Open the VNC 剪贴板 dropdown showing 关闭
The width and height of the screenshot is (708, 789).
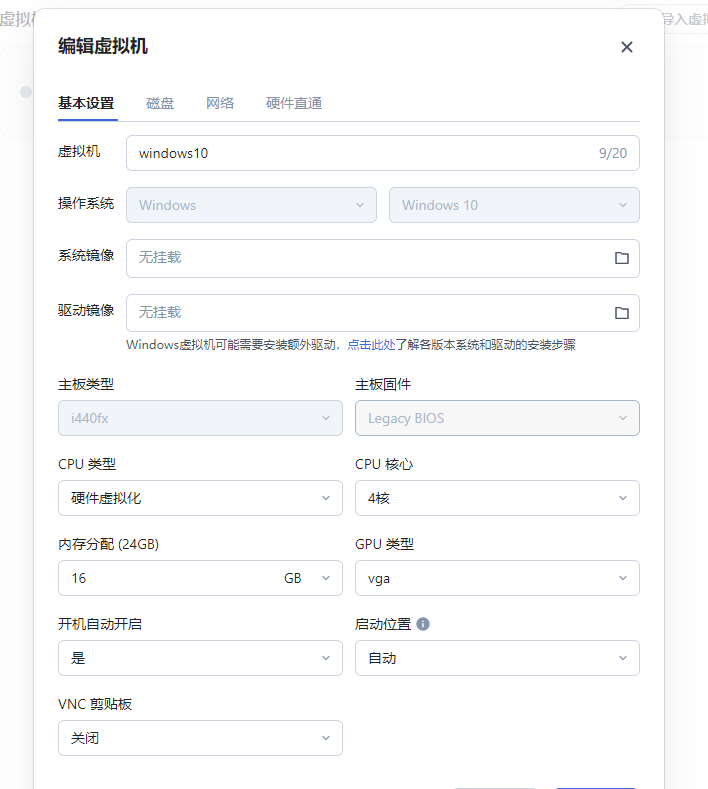click(x=200, y=738)
